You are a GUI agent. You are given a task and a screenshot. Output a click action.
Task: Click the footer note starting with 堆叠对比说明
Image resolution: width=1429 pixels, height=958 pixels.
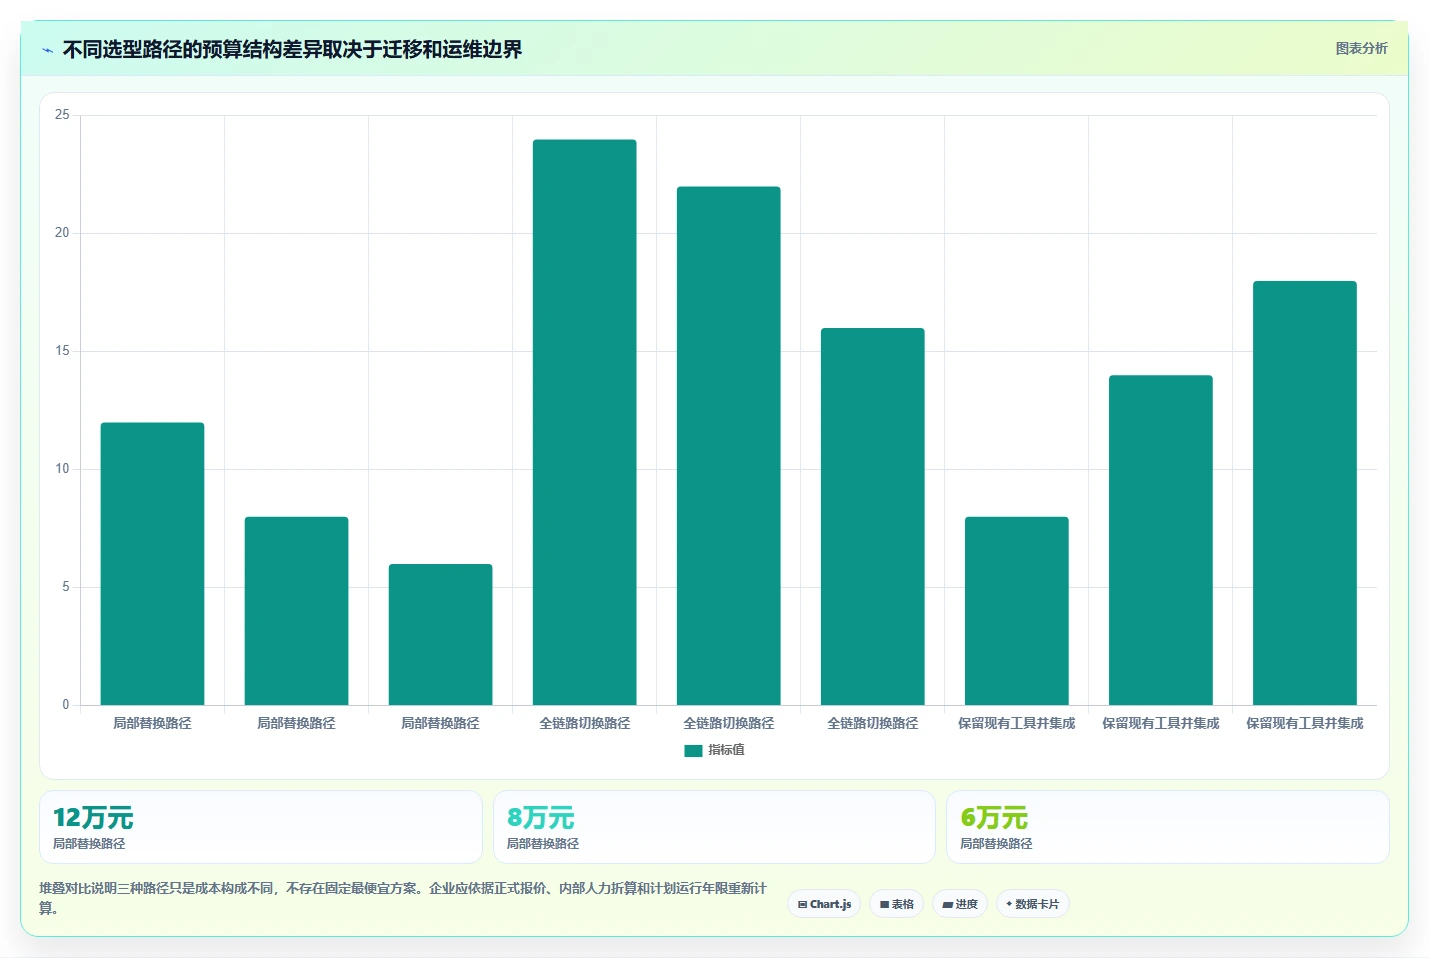point(403,898)
